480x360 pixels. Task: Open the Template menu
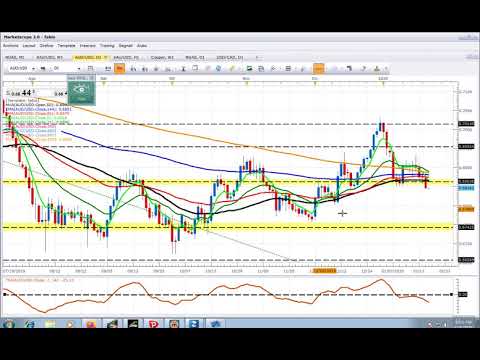click(66, 46)
